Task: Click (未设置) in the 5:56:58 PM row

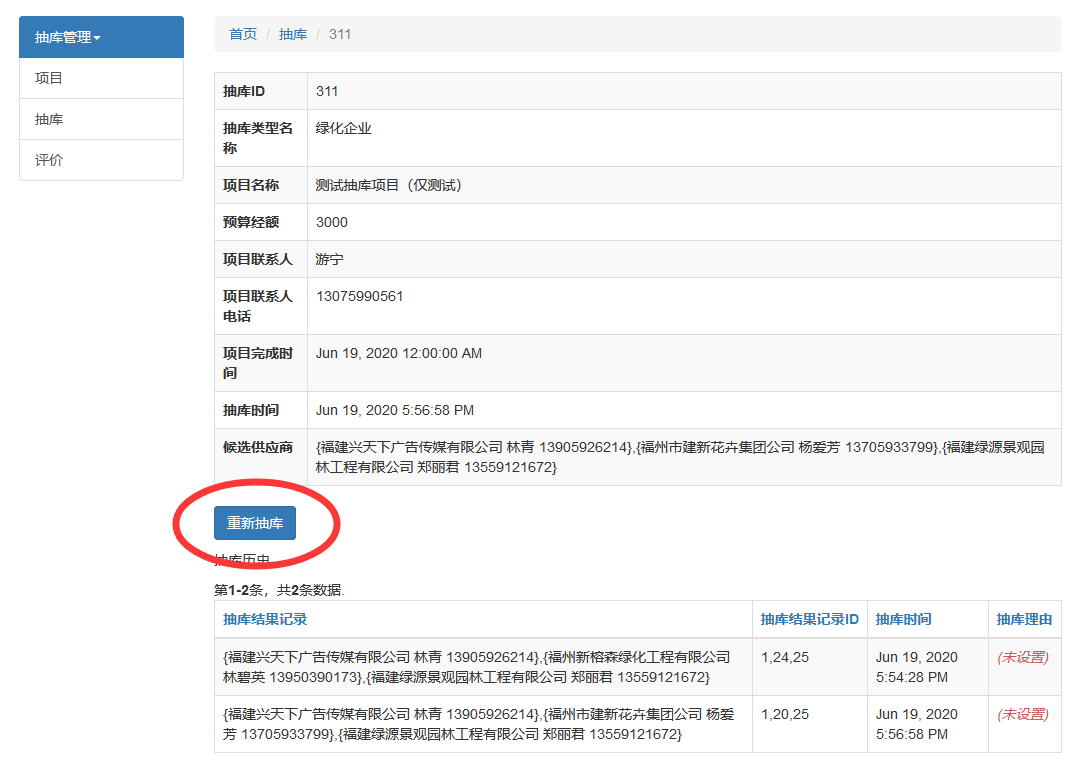Action: point(1022,714)
